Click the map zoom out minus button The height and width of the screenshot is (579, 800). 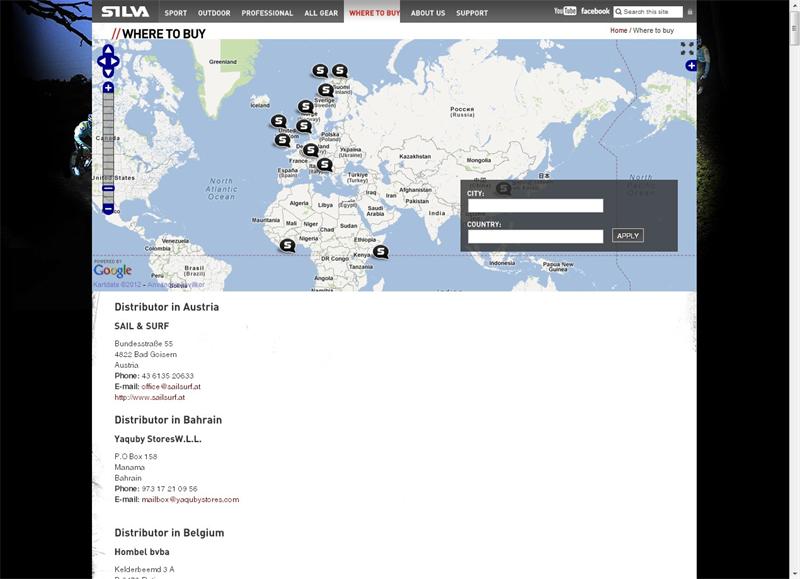(108, 209)
